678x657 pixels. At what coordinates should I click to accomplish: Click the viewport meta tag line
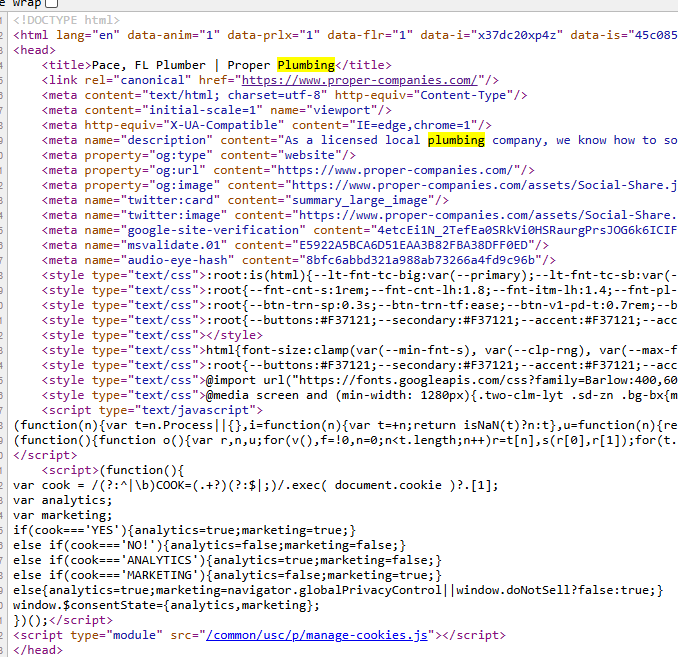tap(217, 110)
